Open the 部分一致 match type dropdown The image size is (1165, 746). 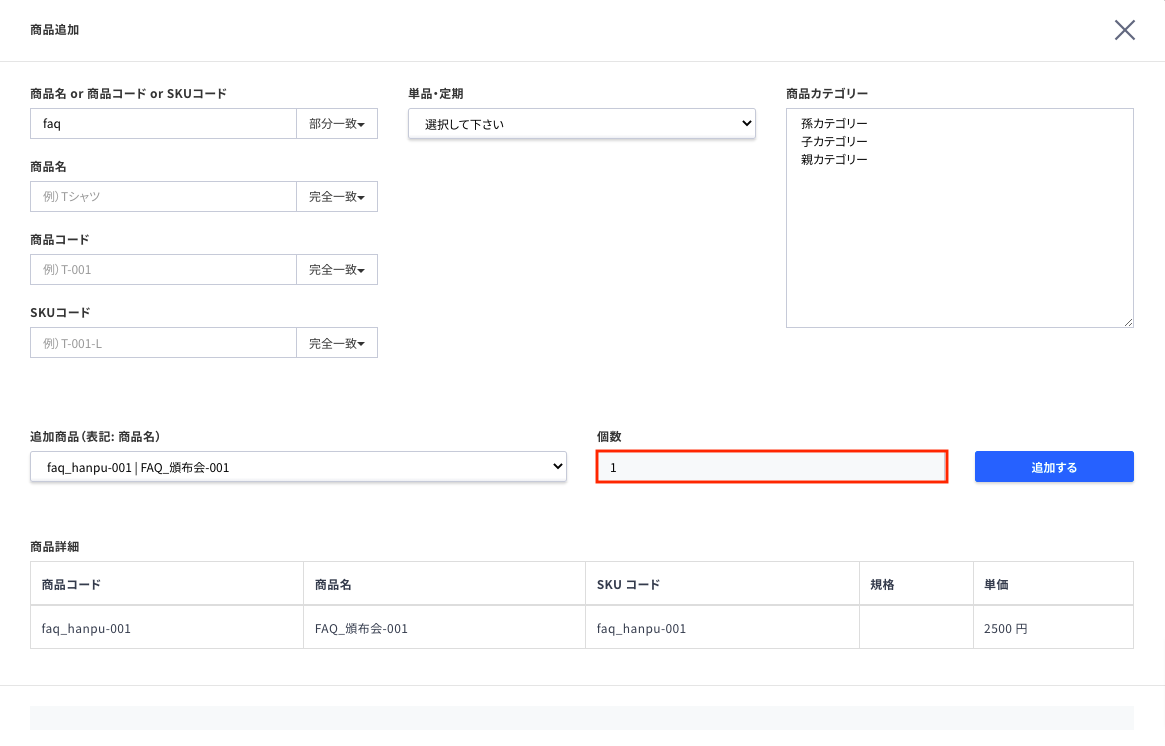point(337,124)
